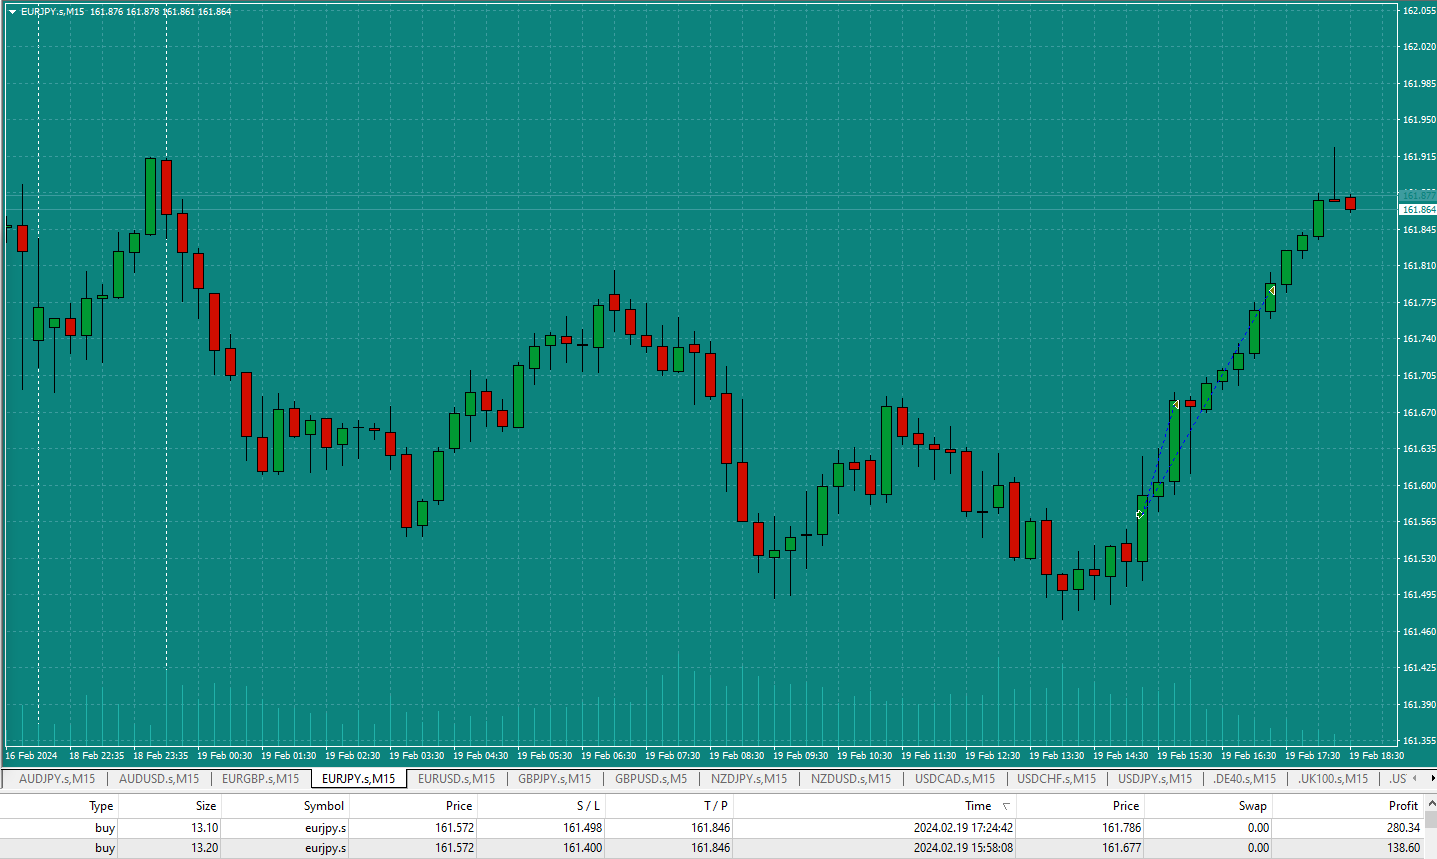Viewport: 1437px width, 859px height.
Task: Sort by the T / P column header
Action: click(716, 806)
